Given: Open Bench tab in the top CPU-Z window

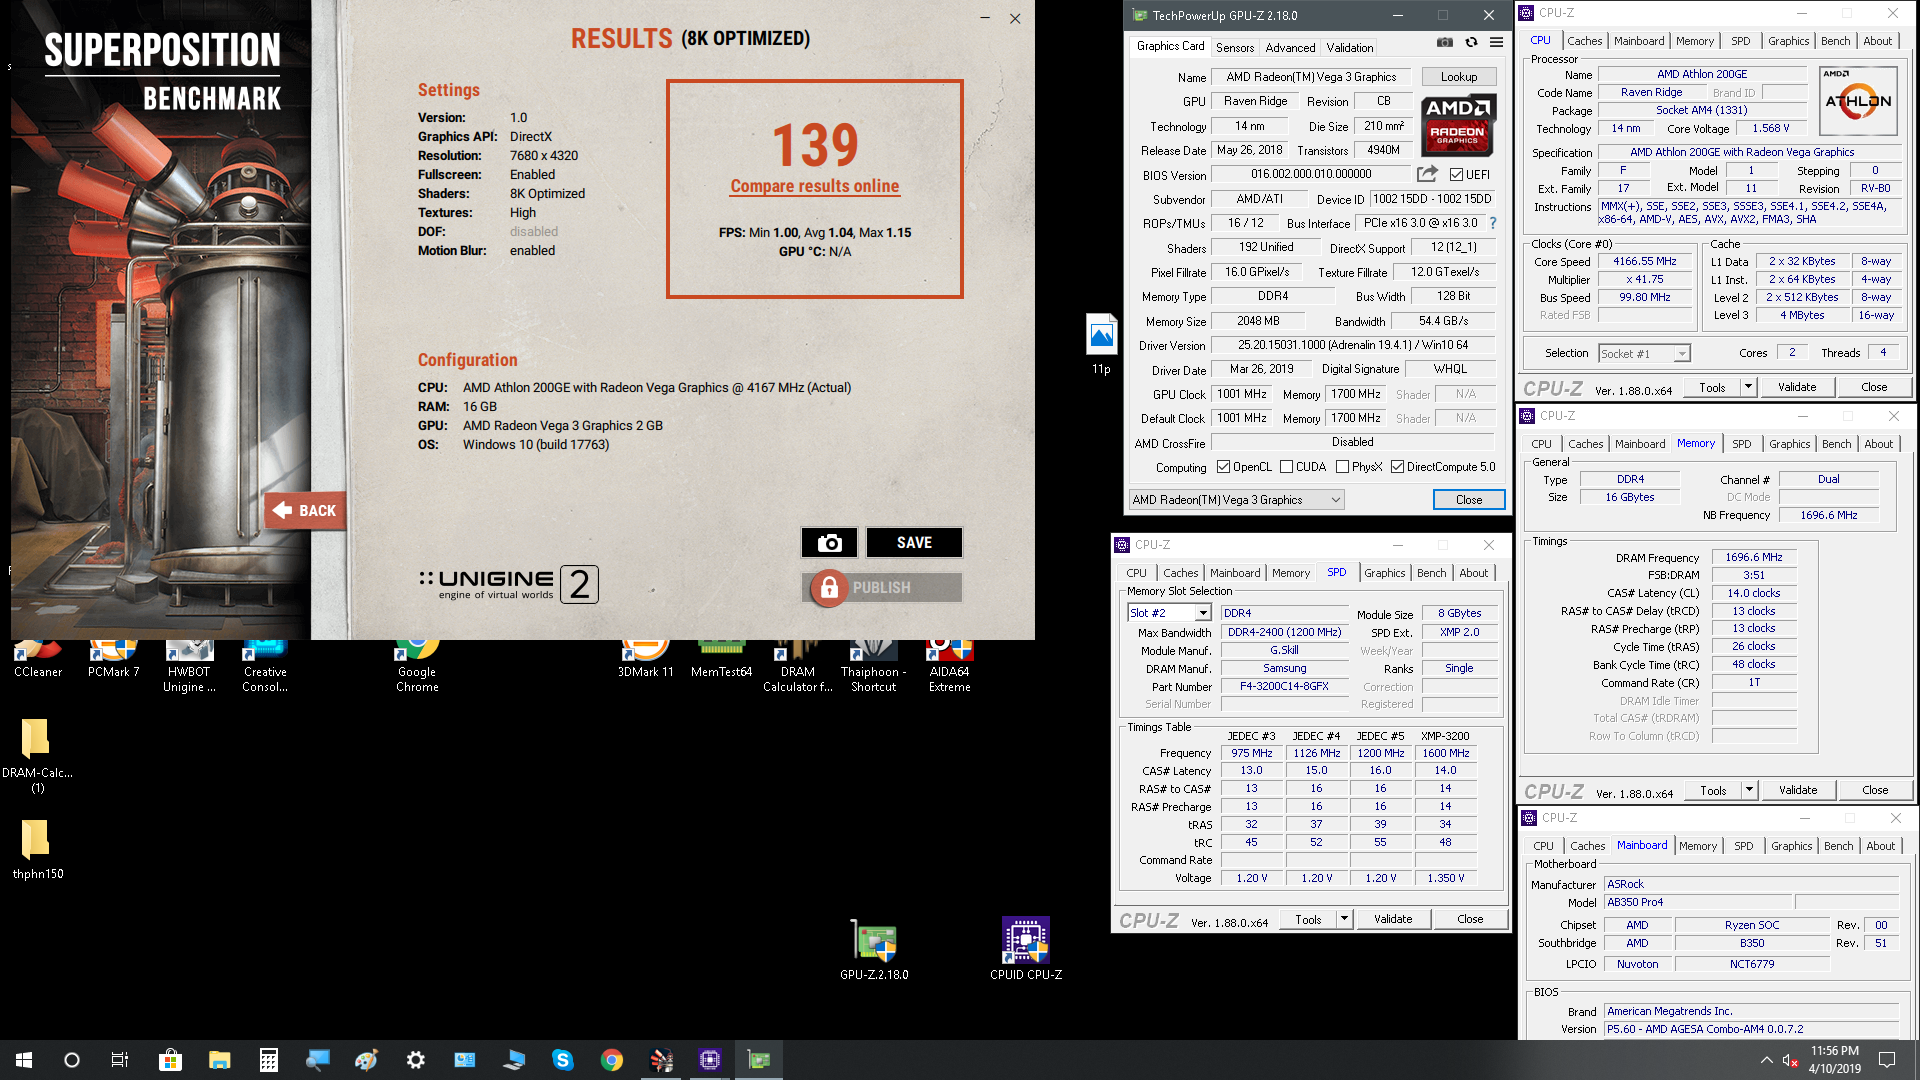Looking at the screenshot, I should (1835, 41).
